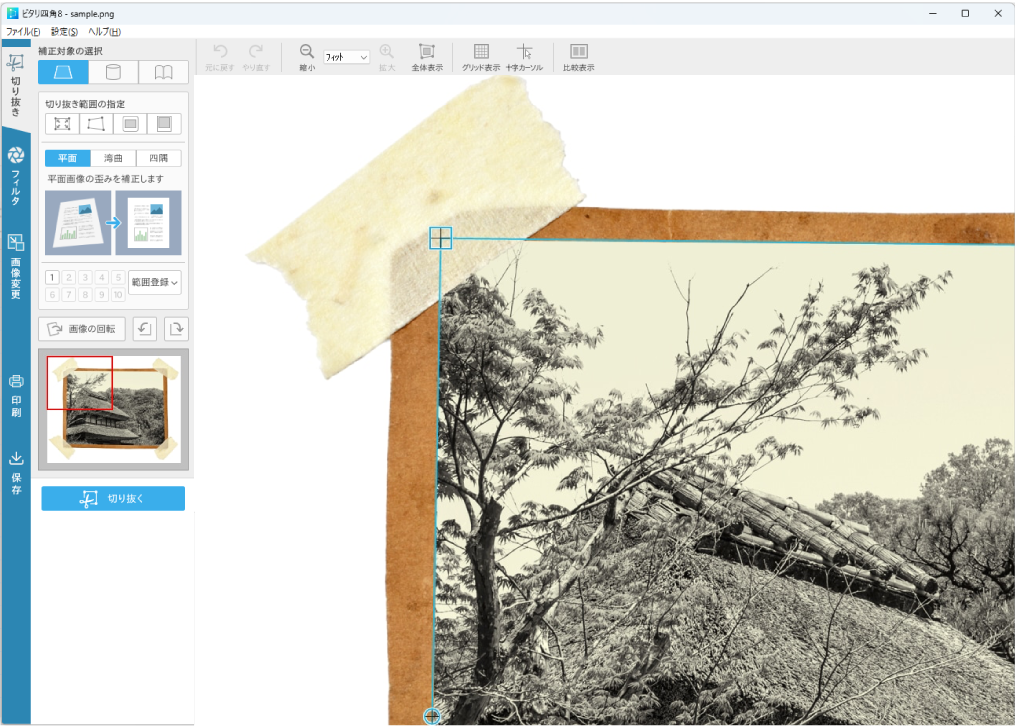Screen dimensions: 1015x727
Task: Open the 画像変更 sidebar section
Action: [16, 265]
